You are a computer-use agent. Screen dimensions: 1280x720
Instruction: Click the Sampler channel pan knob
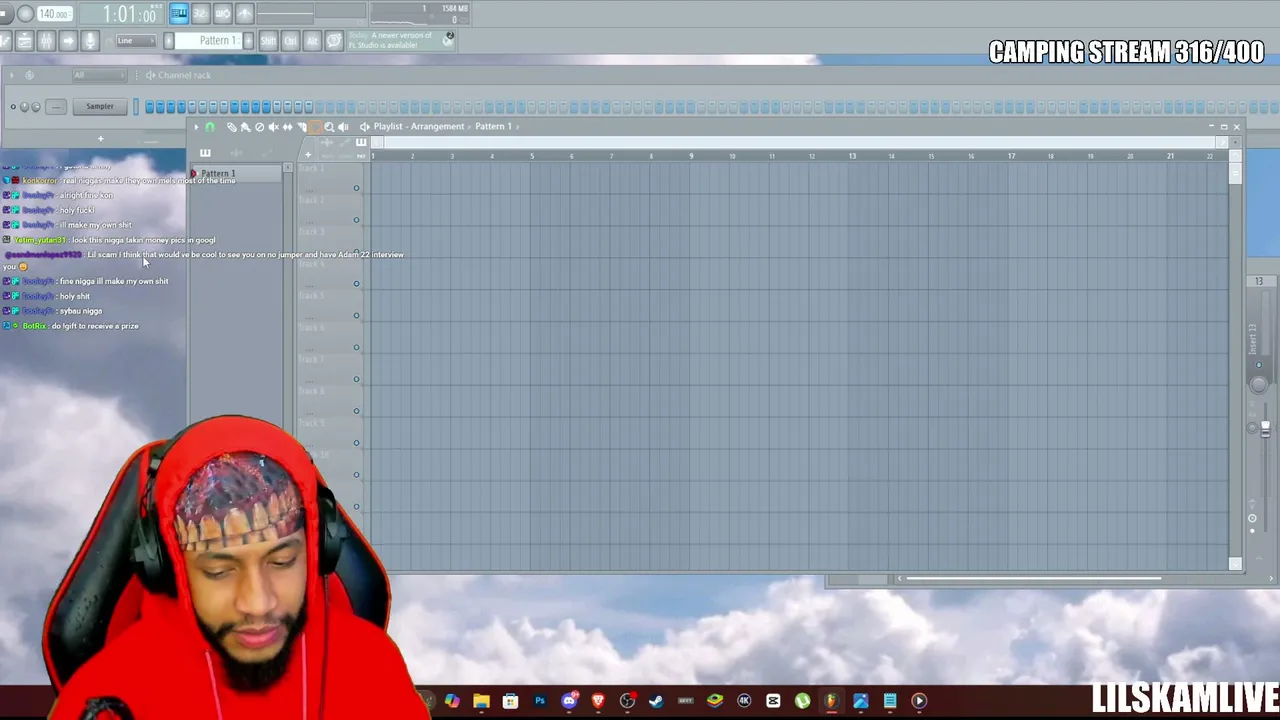pos(25,107)
